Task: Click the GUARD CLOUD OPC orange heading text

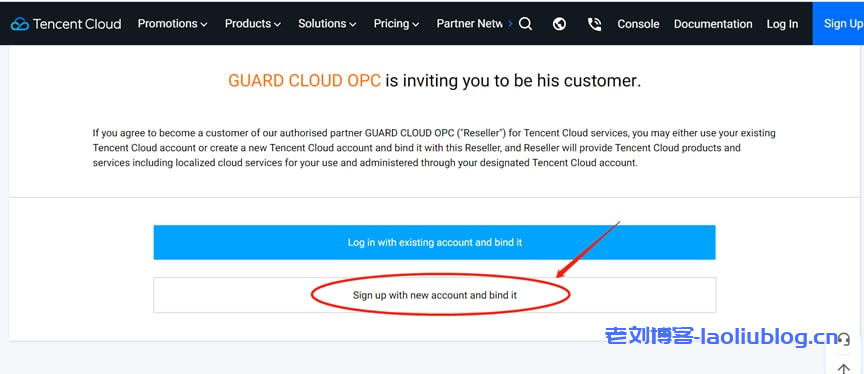Action: point(304,81)
